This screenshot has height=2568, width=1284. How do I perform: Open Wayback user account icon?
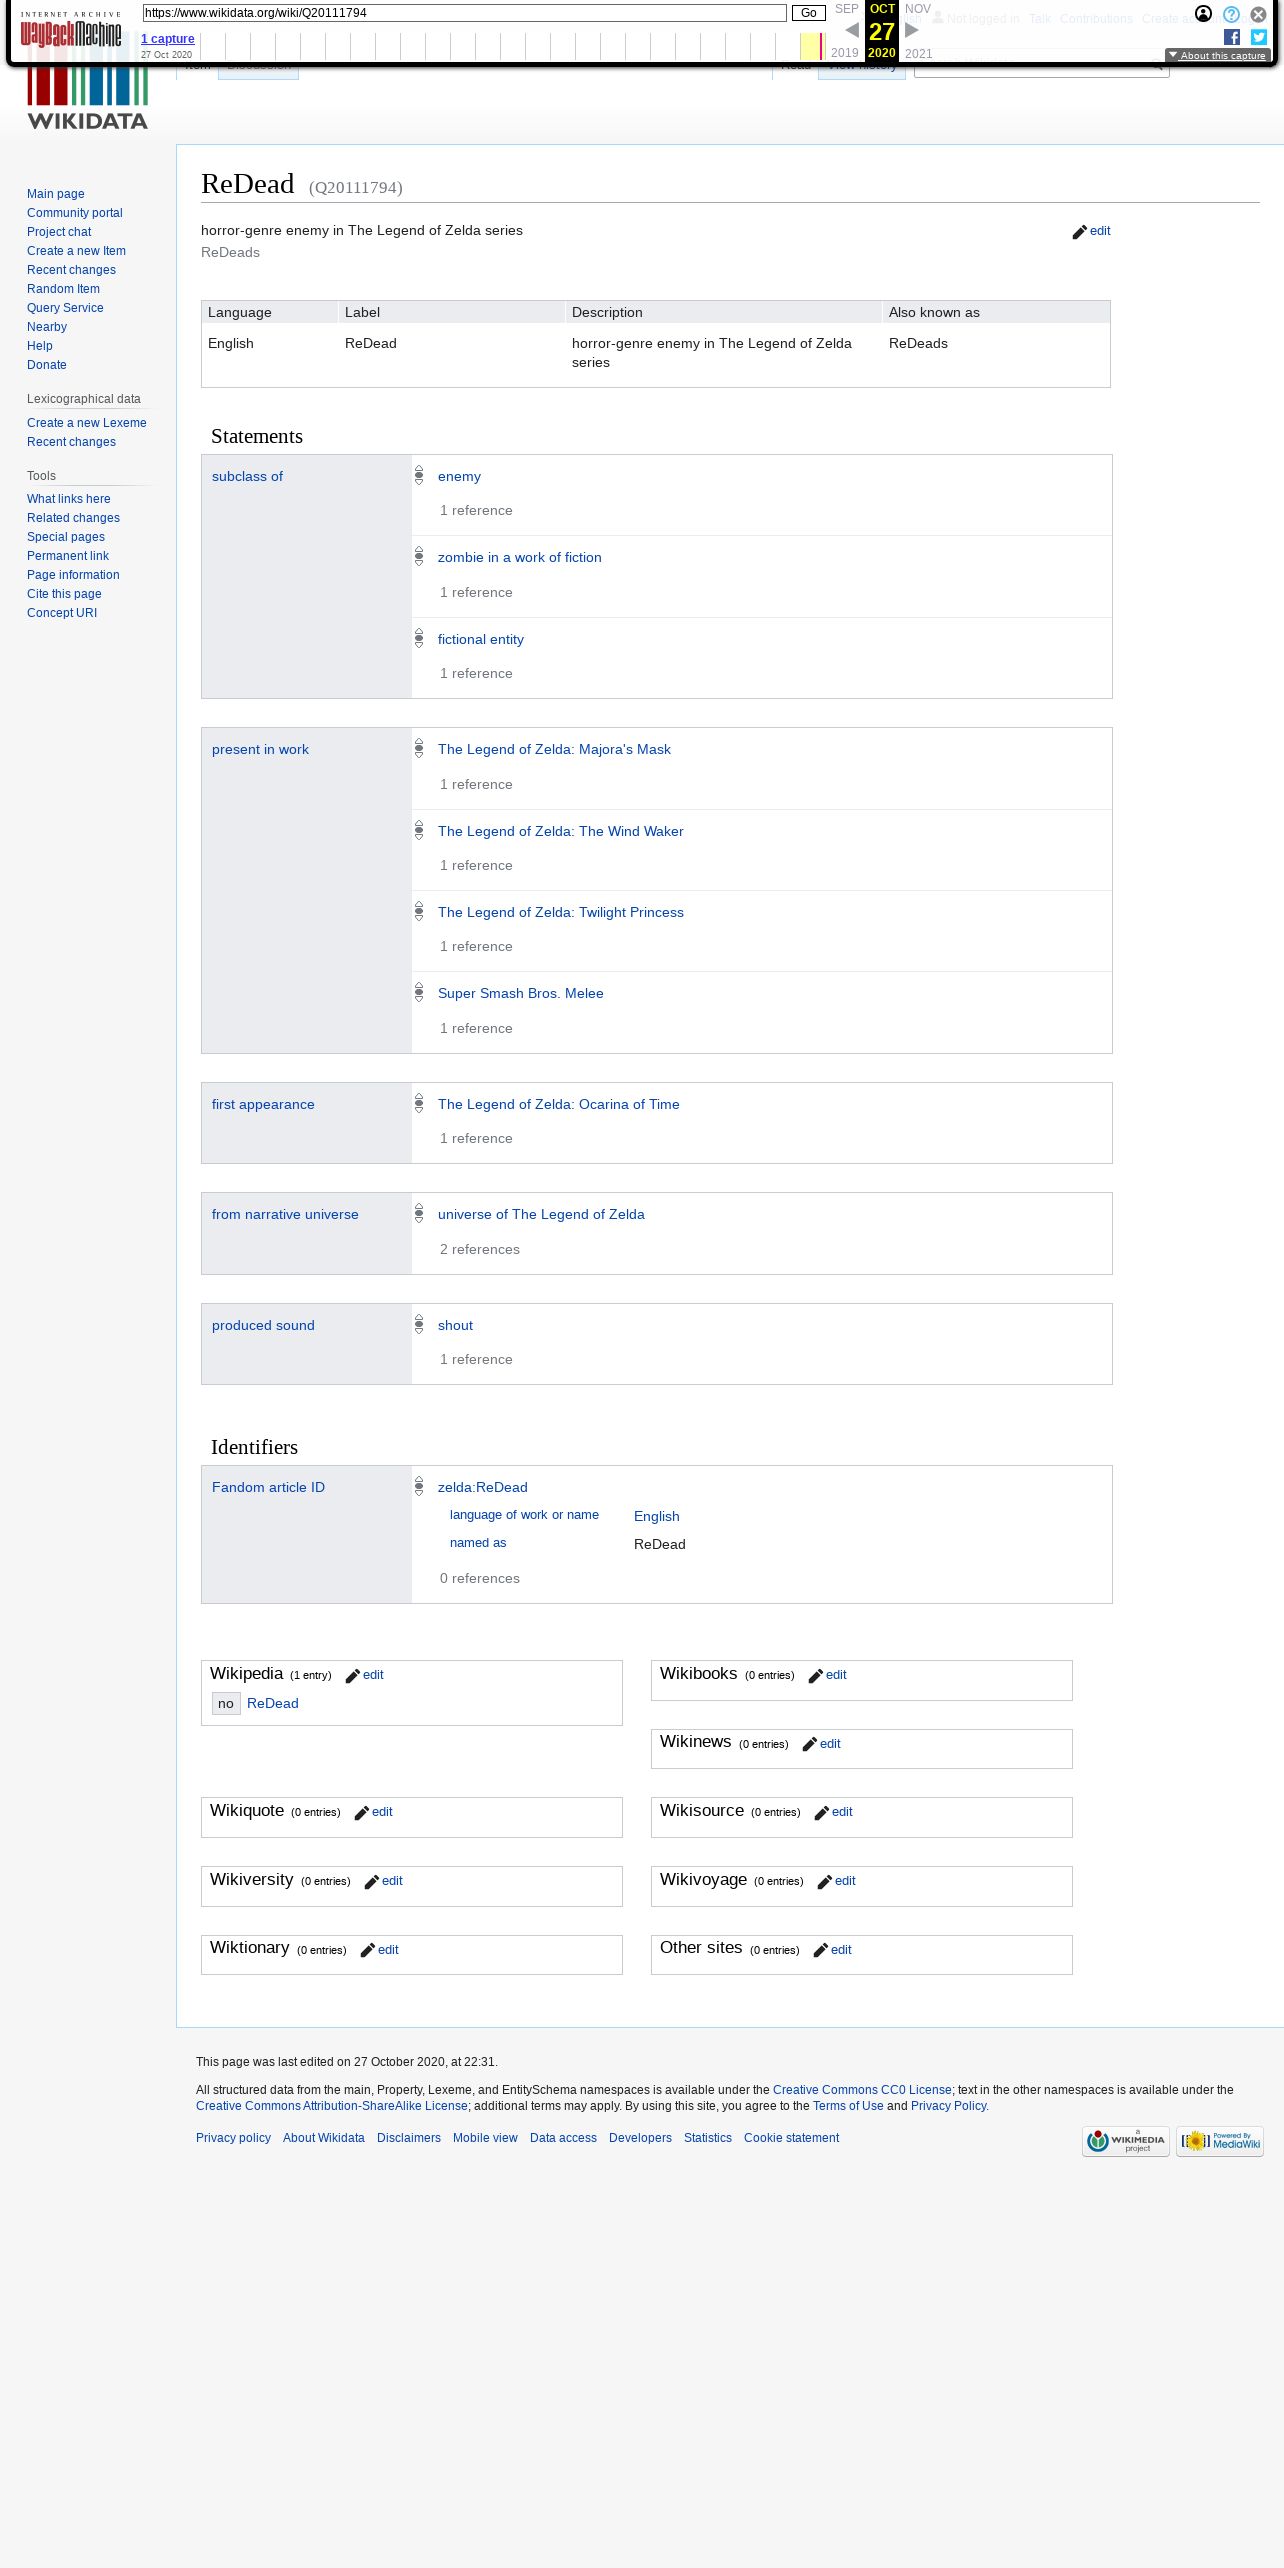[1204, 14]
